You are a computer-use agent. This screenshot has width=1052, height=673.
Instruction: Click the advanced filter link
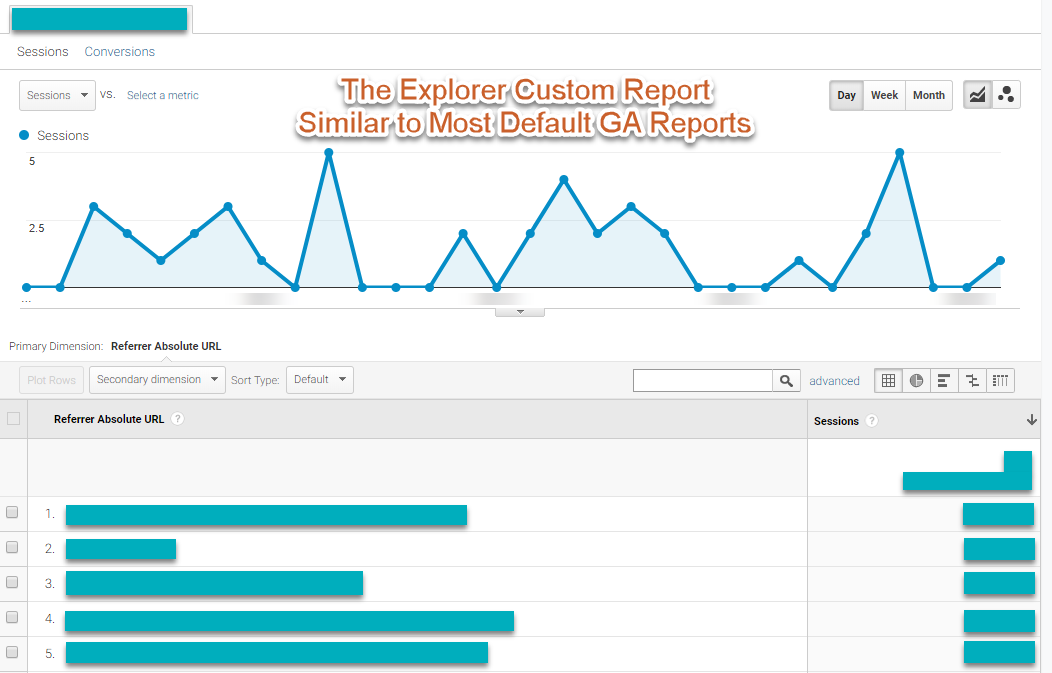[834, 381]
